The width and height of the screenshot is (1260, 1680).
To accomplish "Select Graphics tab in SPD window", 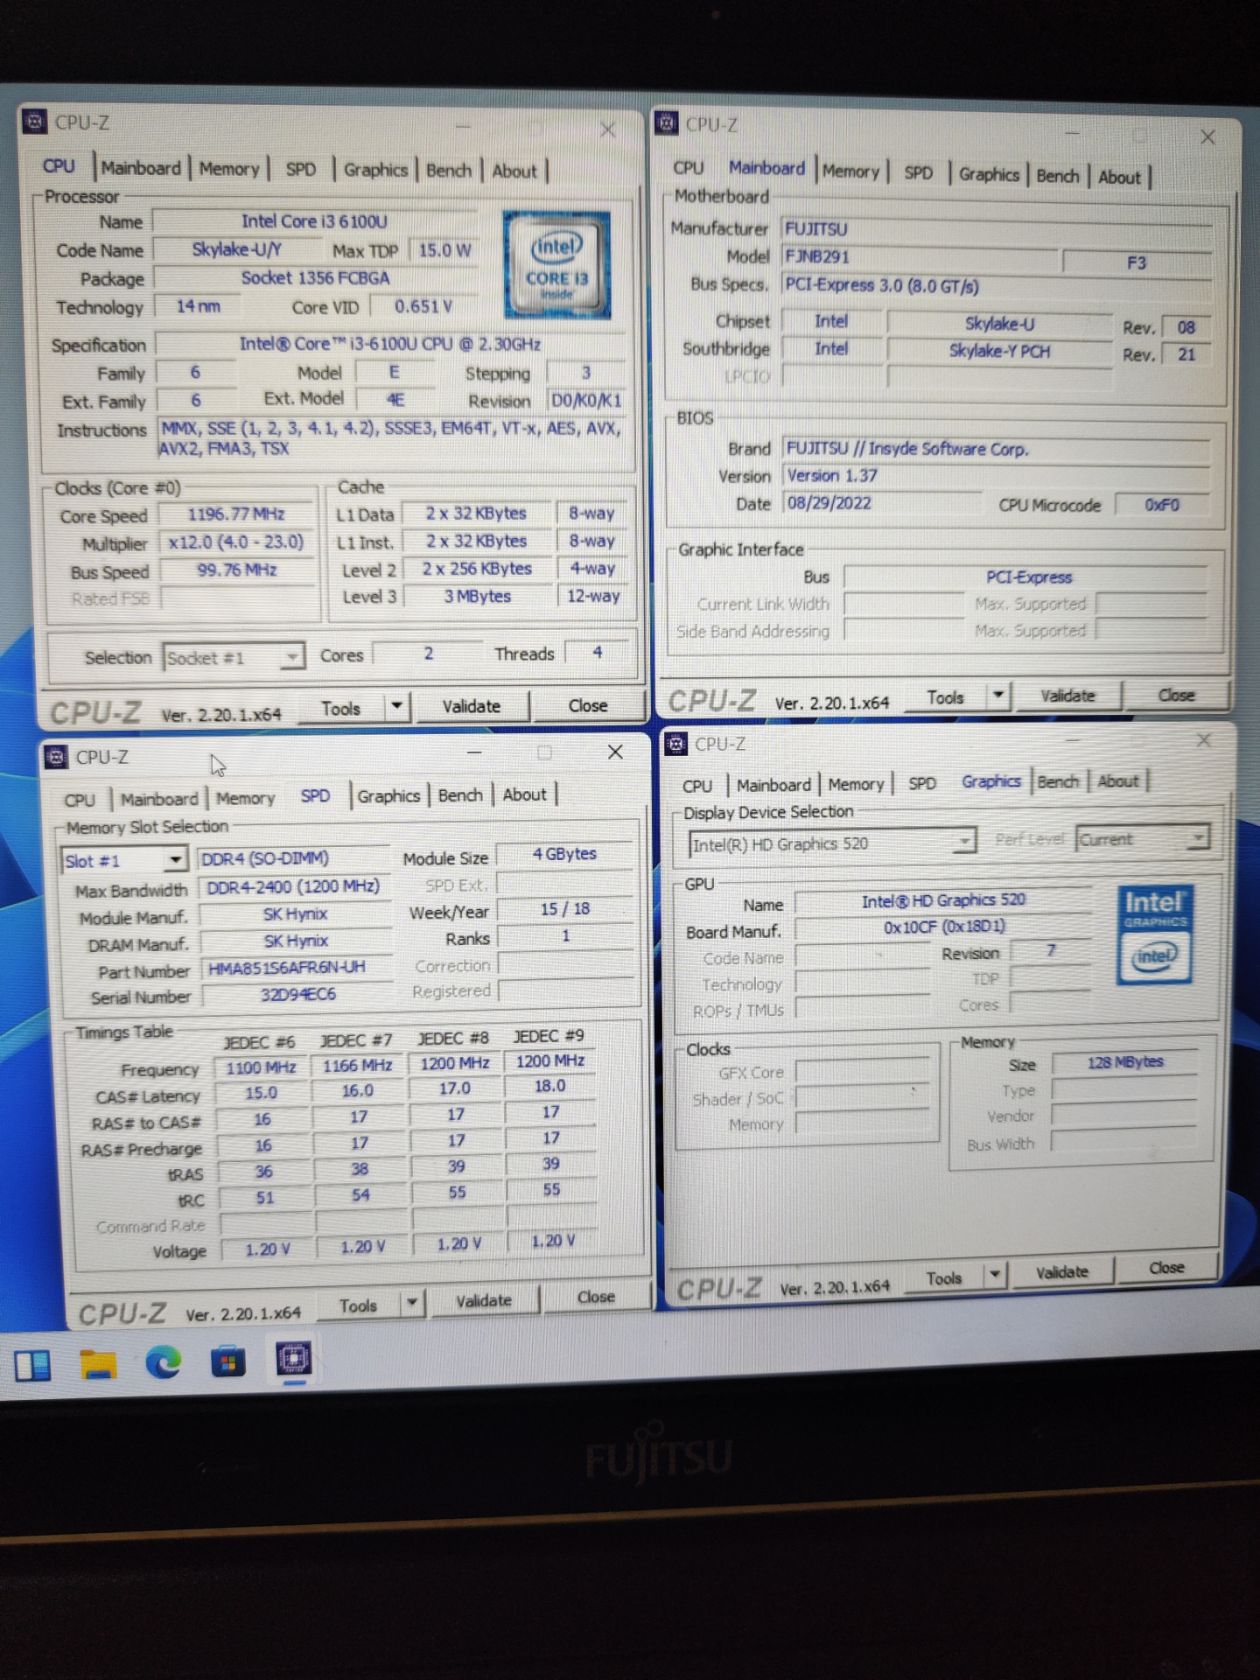I will click(388, 796).
